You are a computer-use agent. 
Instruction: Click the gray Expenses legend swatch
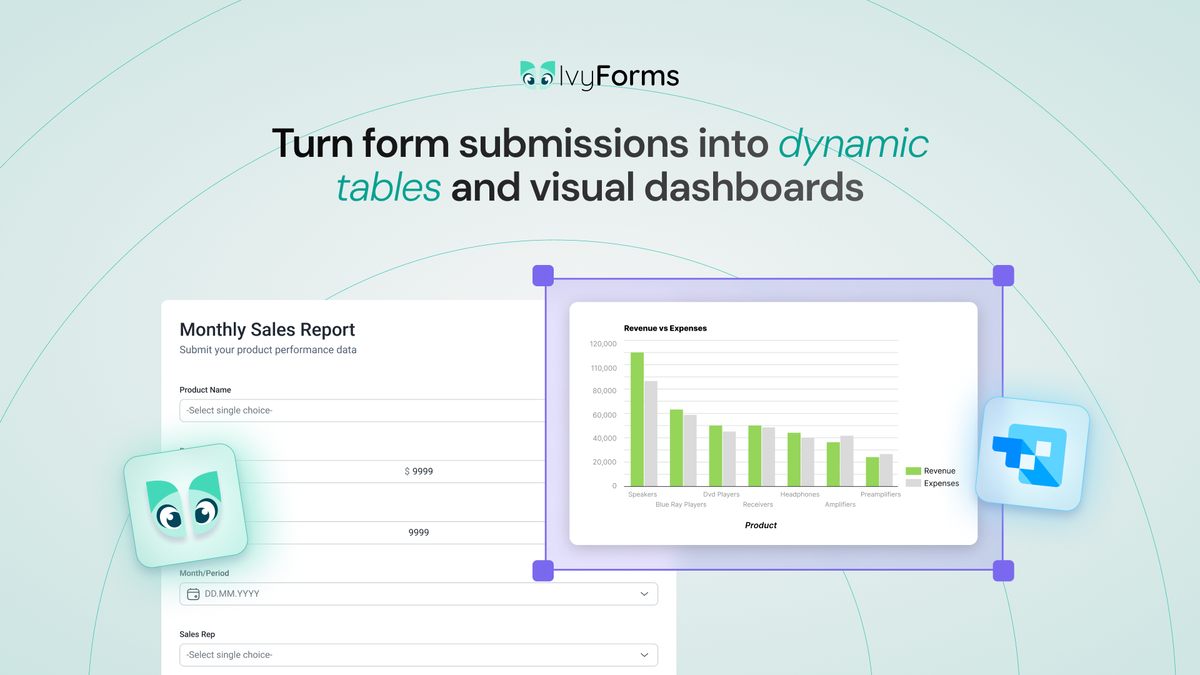pos(912,483)
